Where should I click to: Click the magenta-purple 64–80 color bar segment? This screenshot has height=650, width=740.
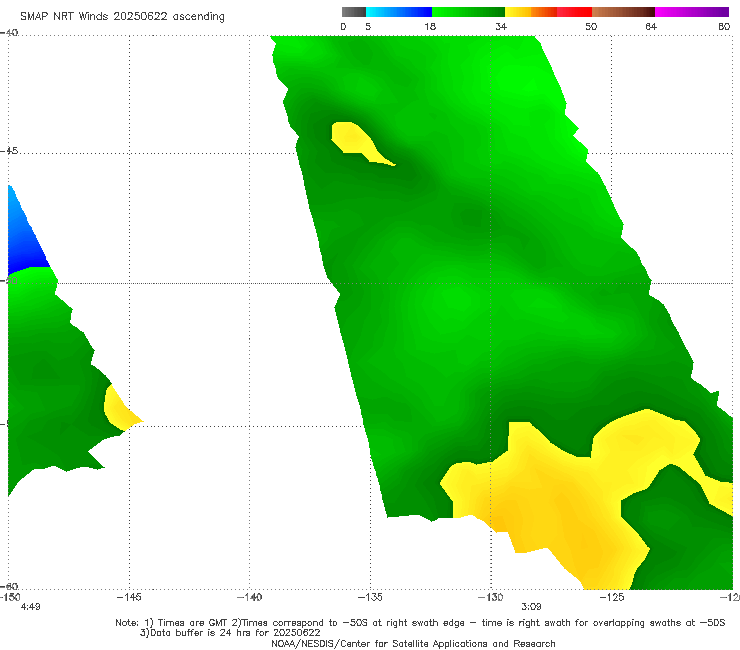click(692, 12)
